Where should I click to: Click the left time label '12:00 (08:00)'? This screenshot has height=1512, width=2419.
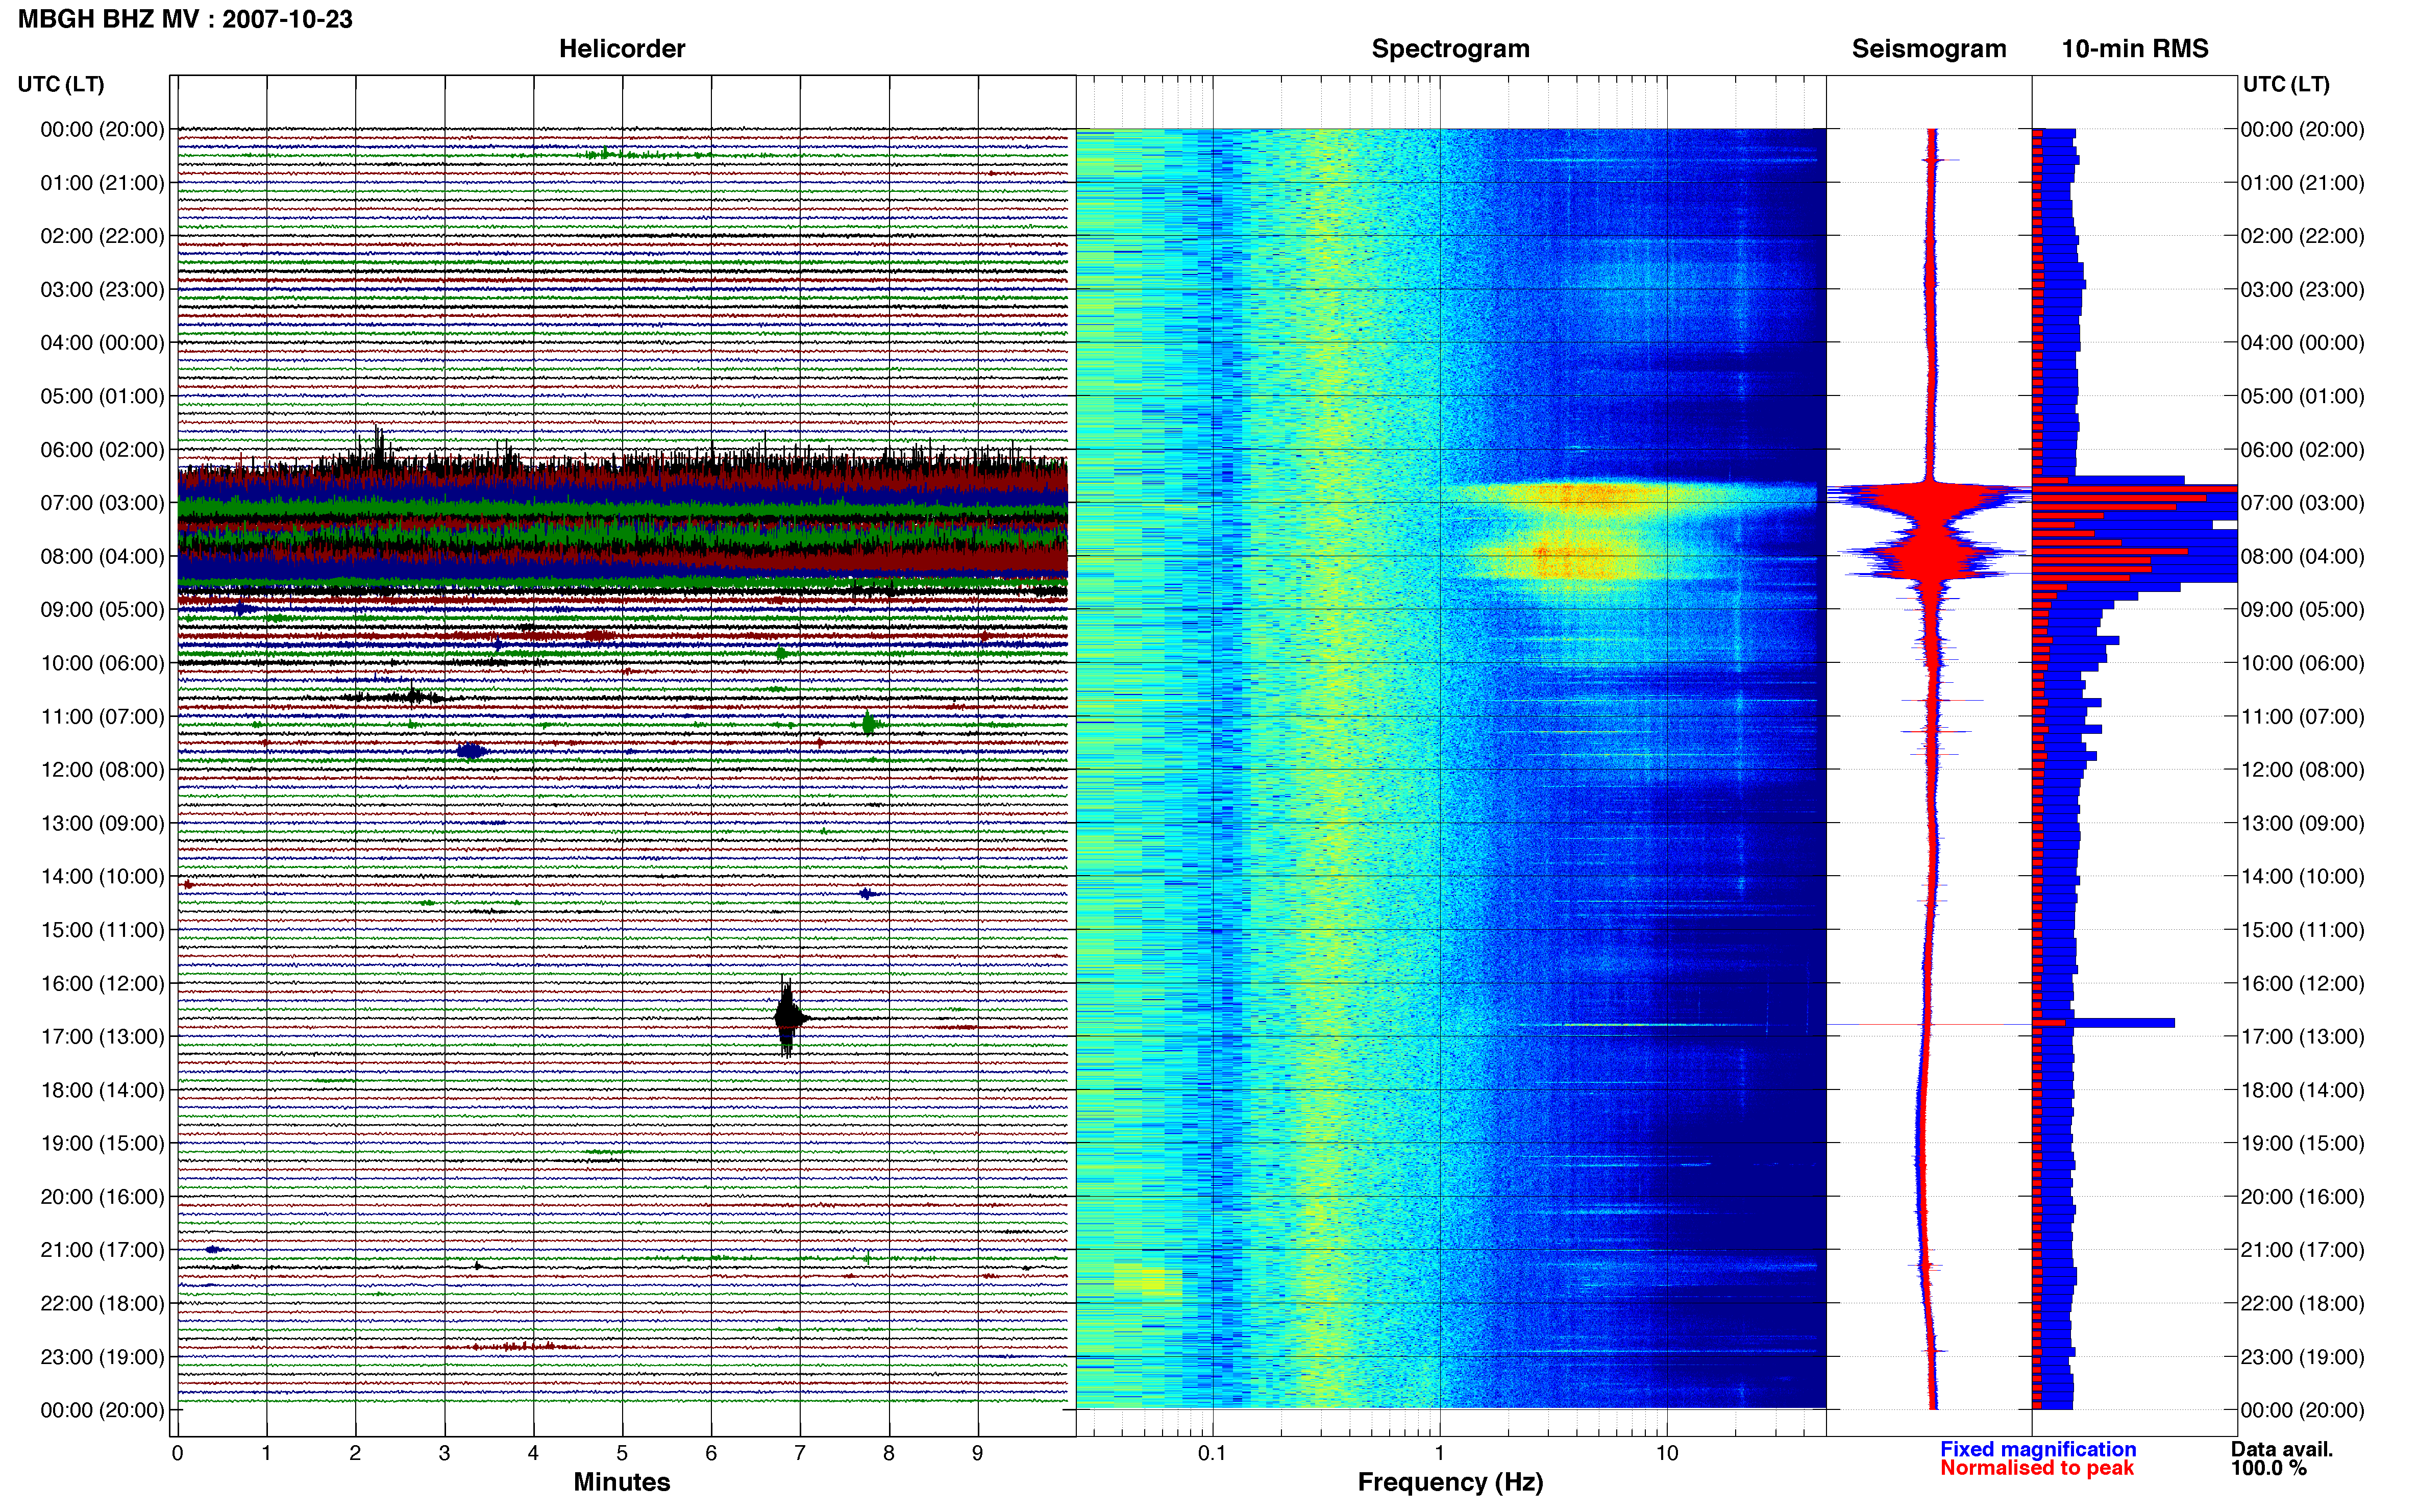click(102, 770)
